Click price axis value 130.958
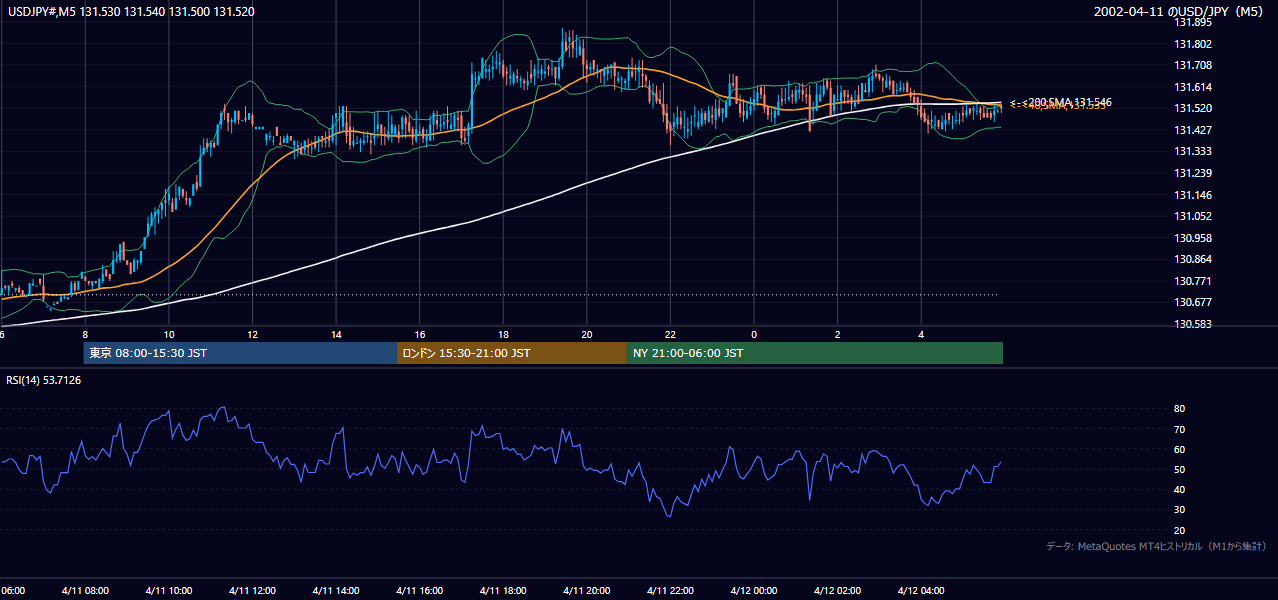The width and height of the screenshot is (1278, 600). pyautogui.click(x=1192, y=238)
